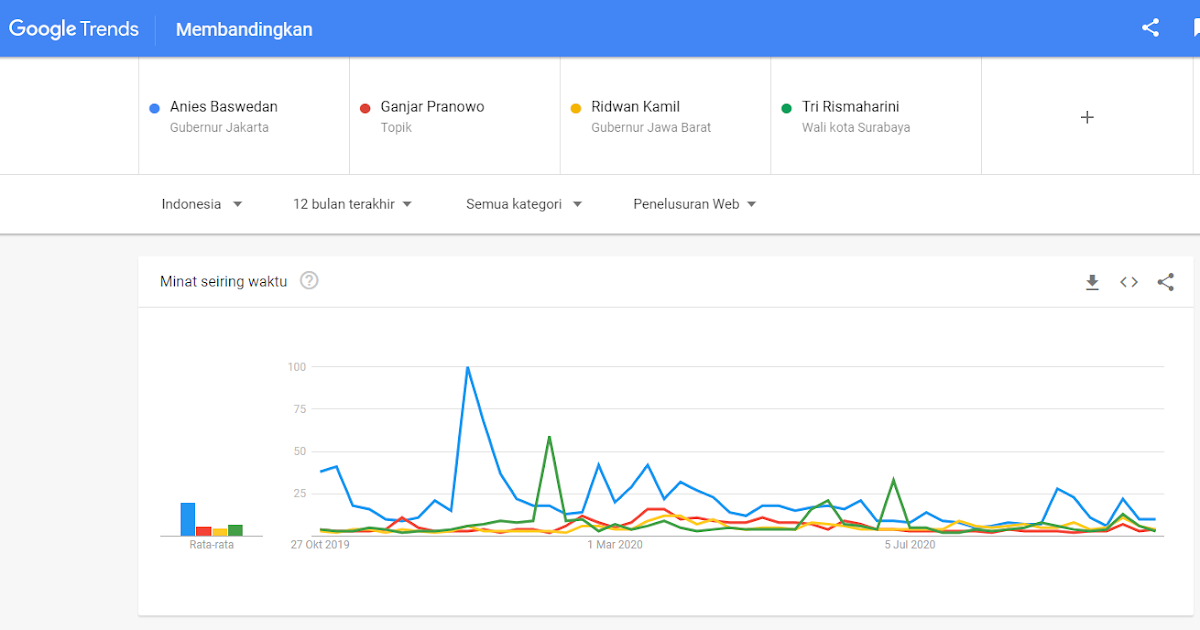Viewport: 1200px width, 630px height.
Task: Add a new comparison term with plus
Action: pos(1087,117)
